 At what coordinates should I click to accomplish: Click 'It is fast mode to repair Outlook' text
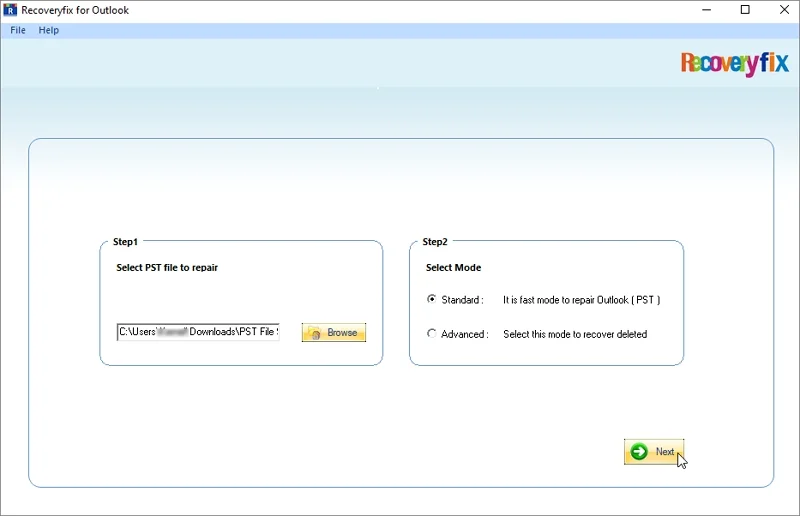tap(582, 300)
